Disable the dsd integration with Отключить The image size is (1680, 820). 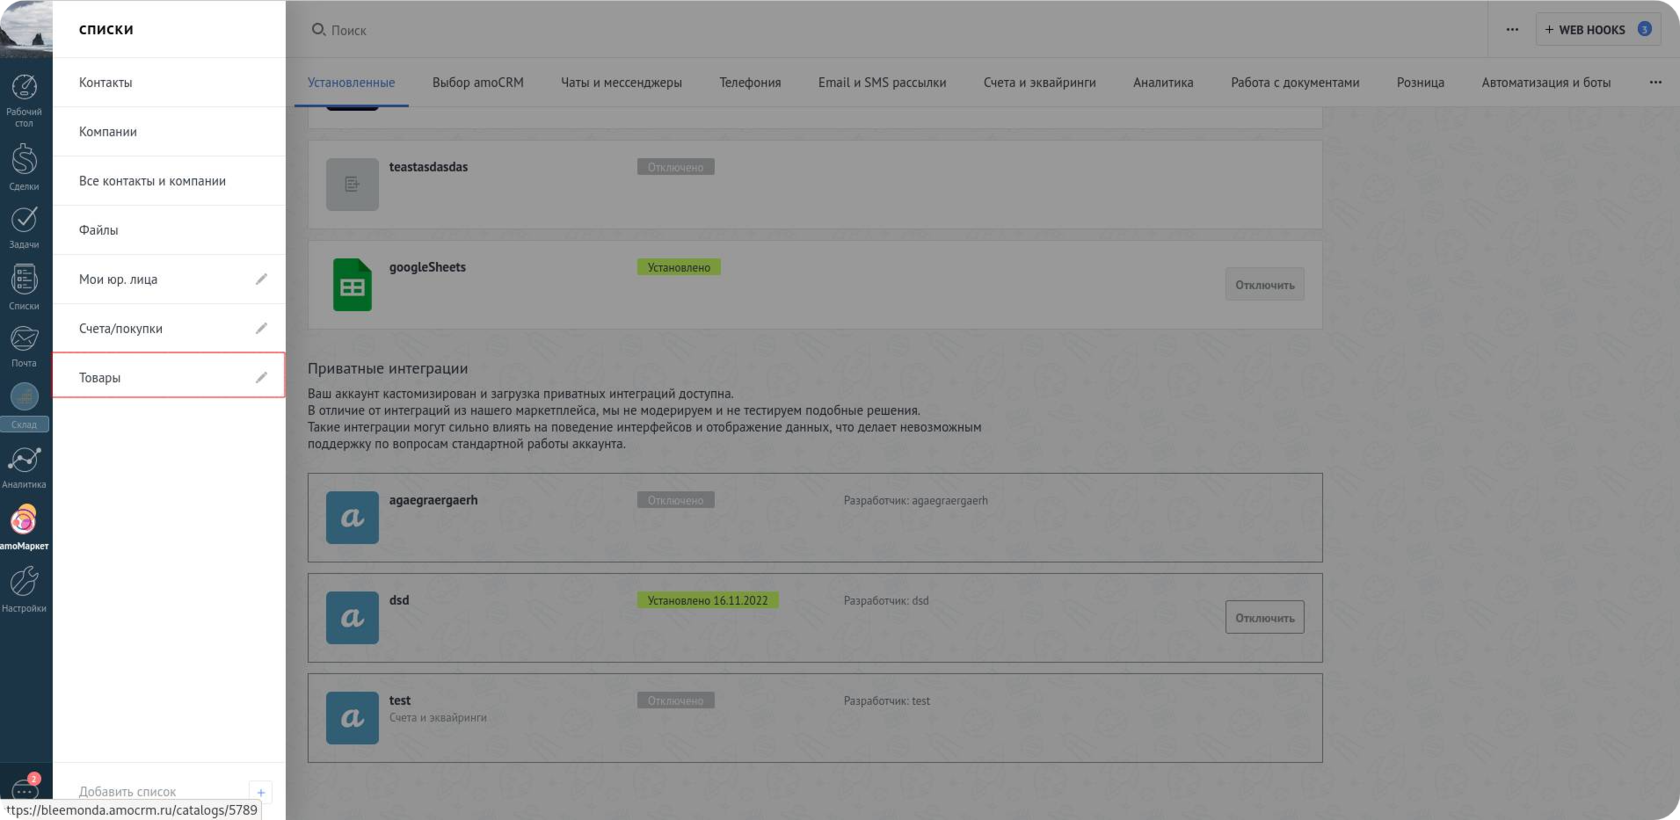1264,618
